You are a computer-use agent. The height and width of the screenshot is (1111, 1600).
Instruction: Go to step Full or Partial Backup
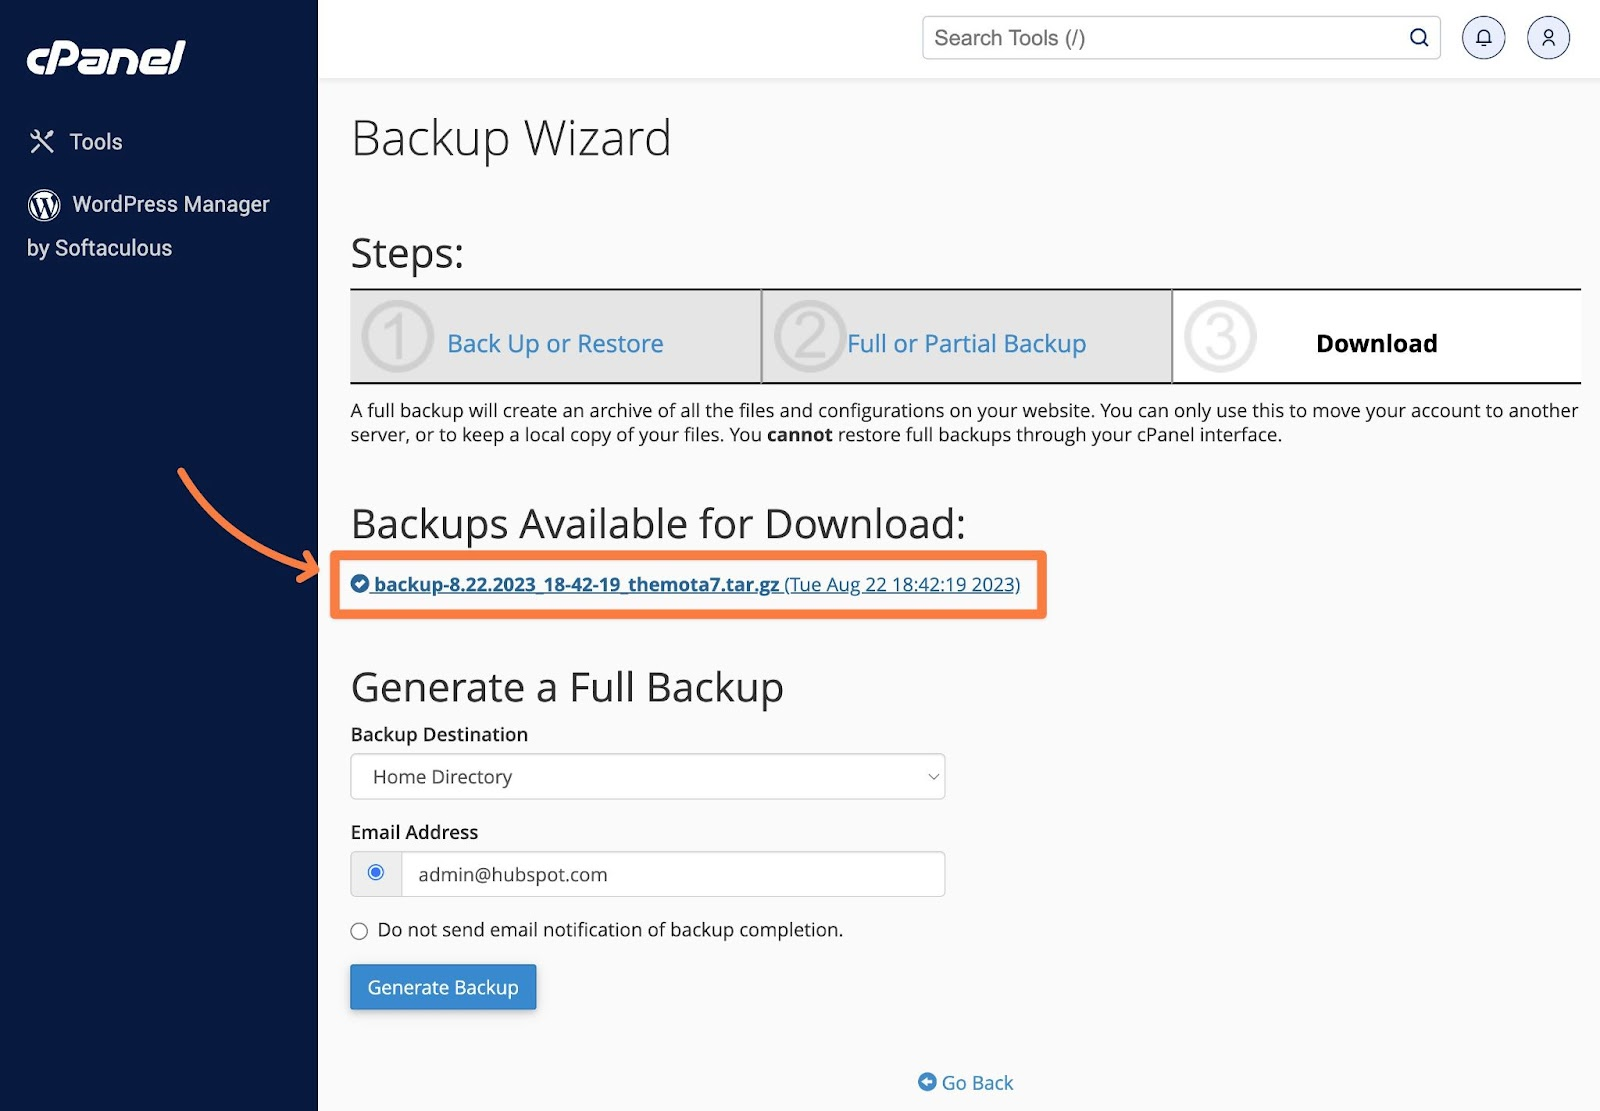966,344
